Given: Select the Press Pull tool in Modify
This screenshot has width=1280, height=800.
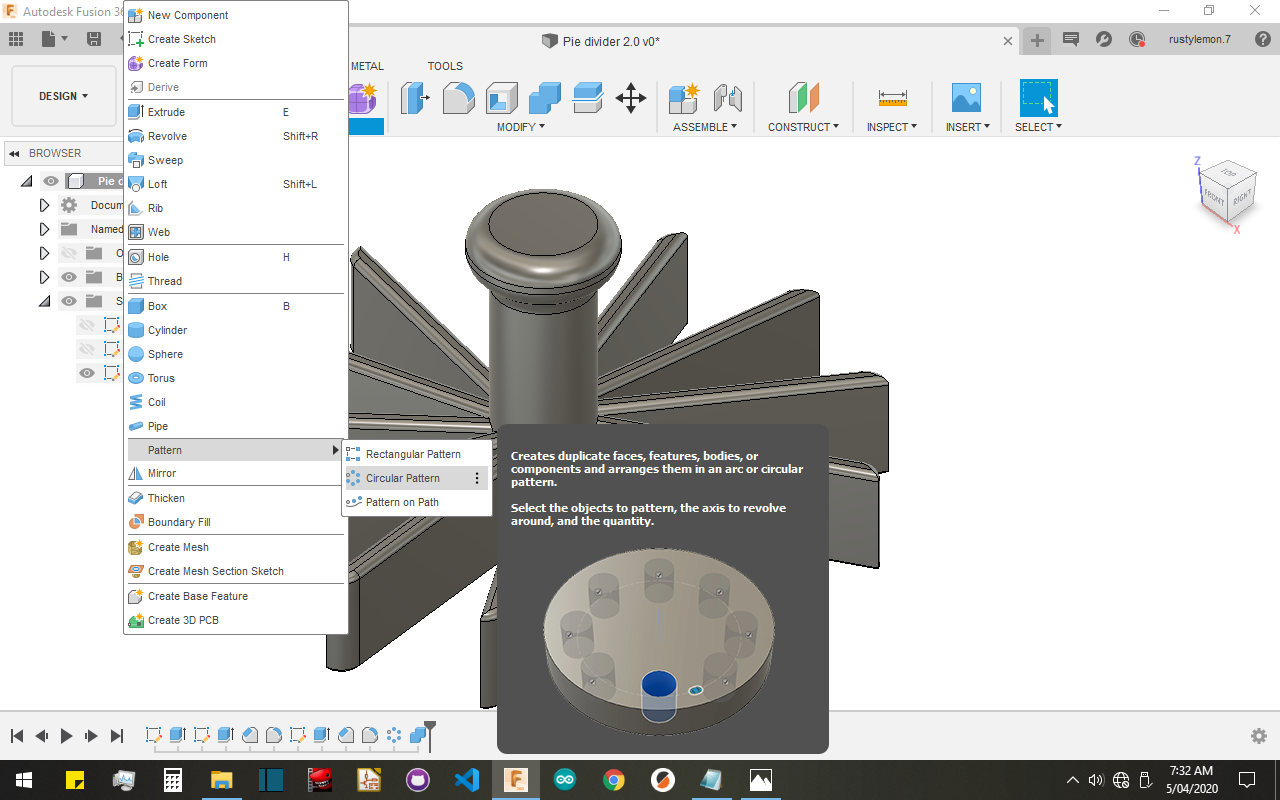Looking at the screenshot, I should [x=415, y=98].
